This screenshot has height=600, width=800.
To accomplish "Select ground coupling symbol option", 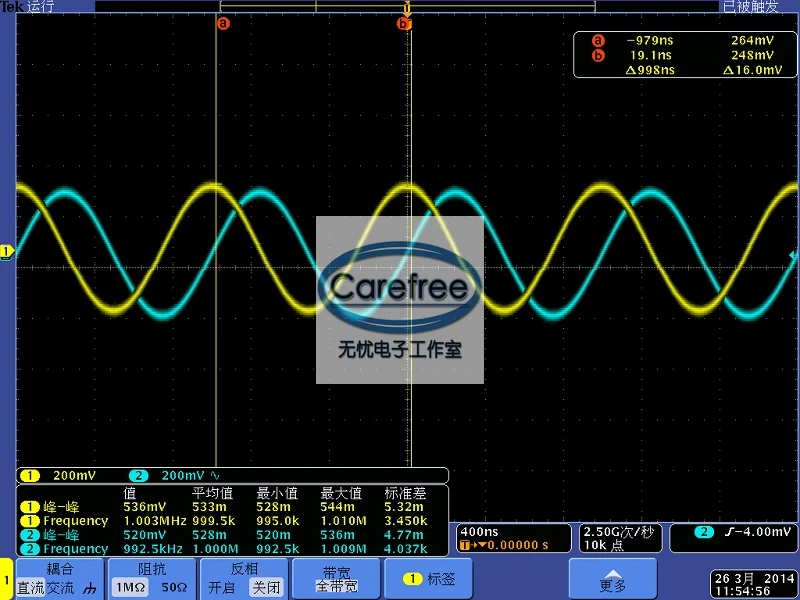I will tap(90, 588).
